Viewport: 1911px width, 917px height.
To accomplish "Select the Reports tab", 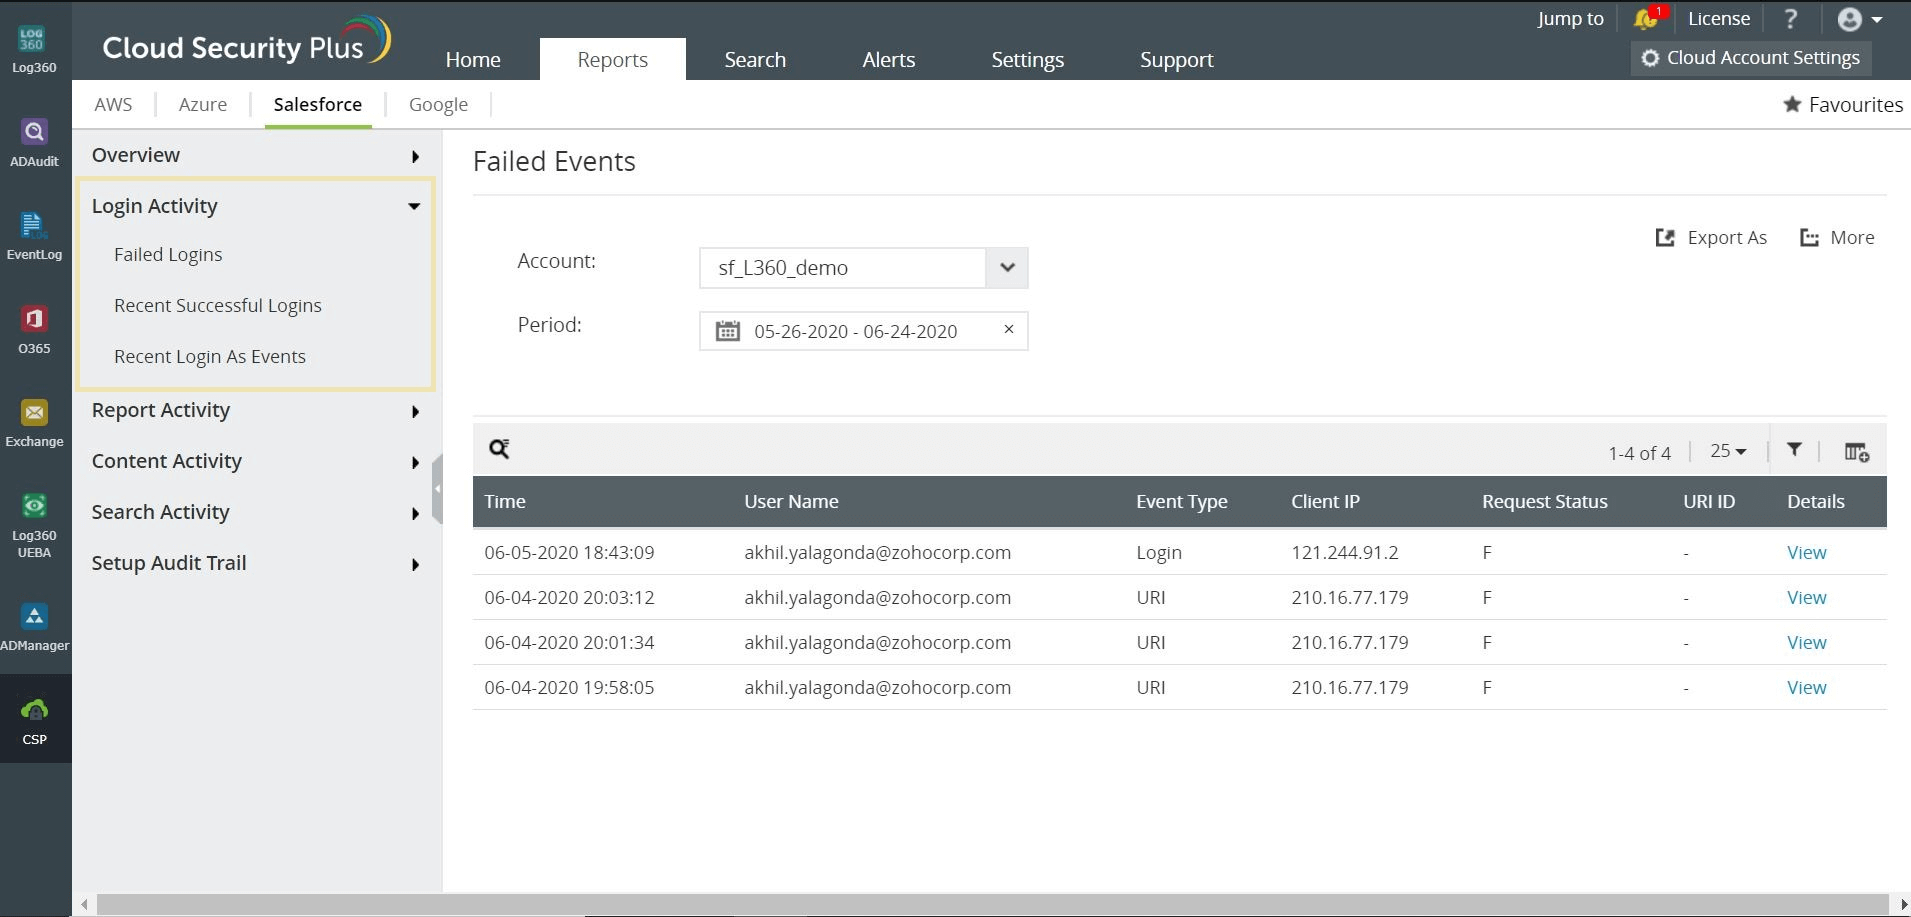I will pyautogui.click(x=612, y=59).
